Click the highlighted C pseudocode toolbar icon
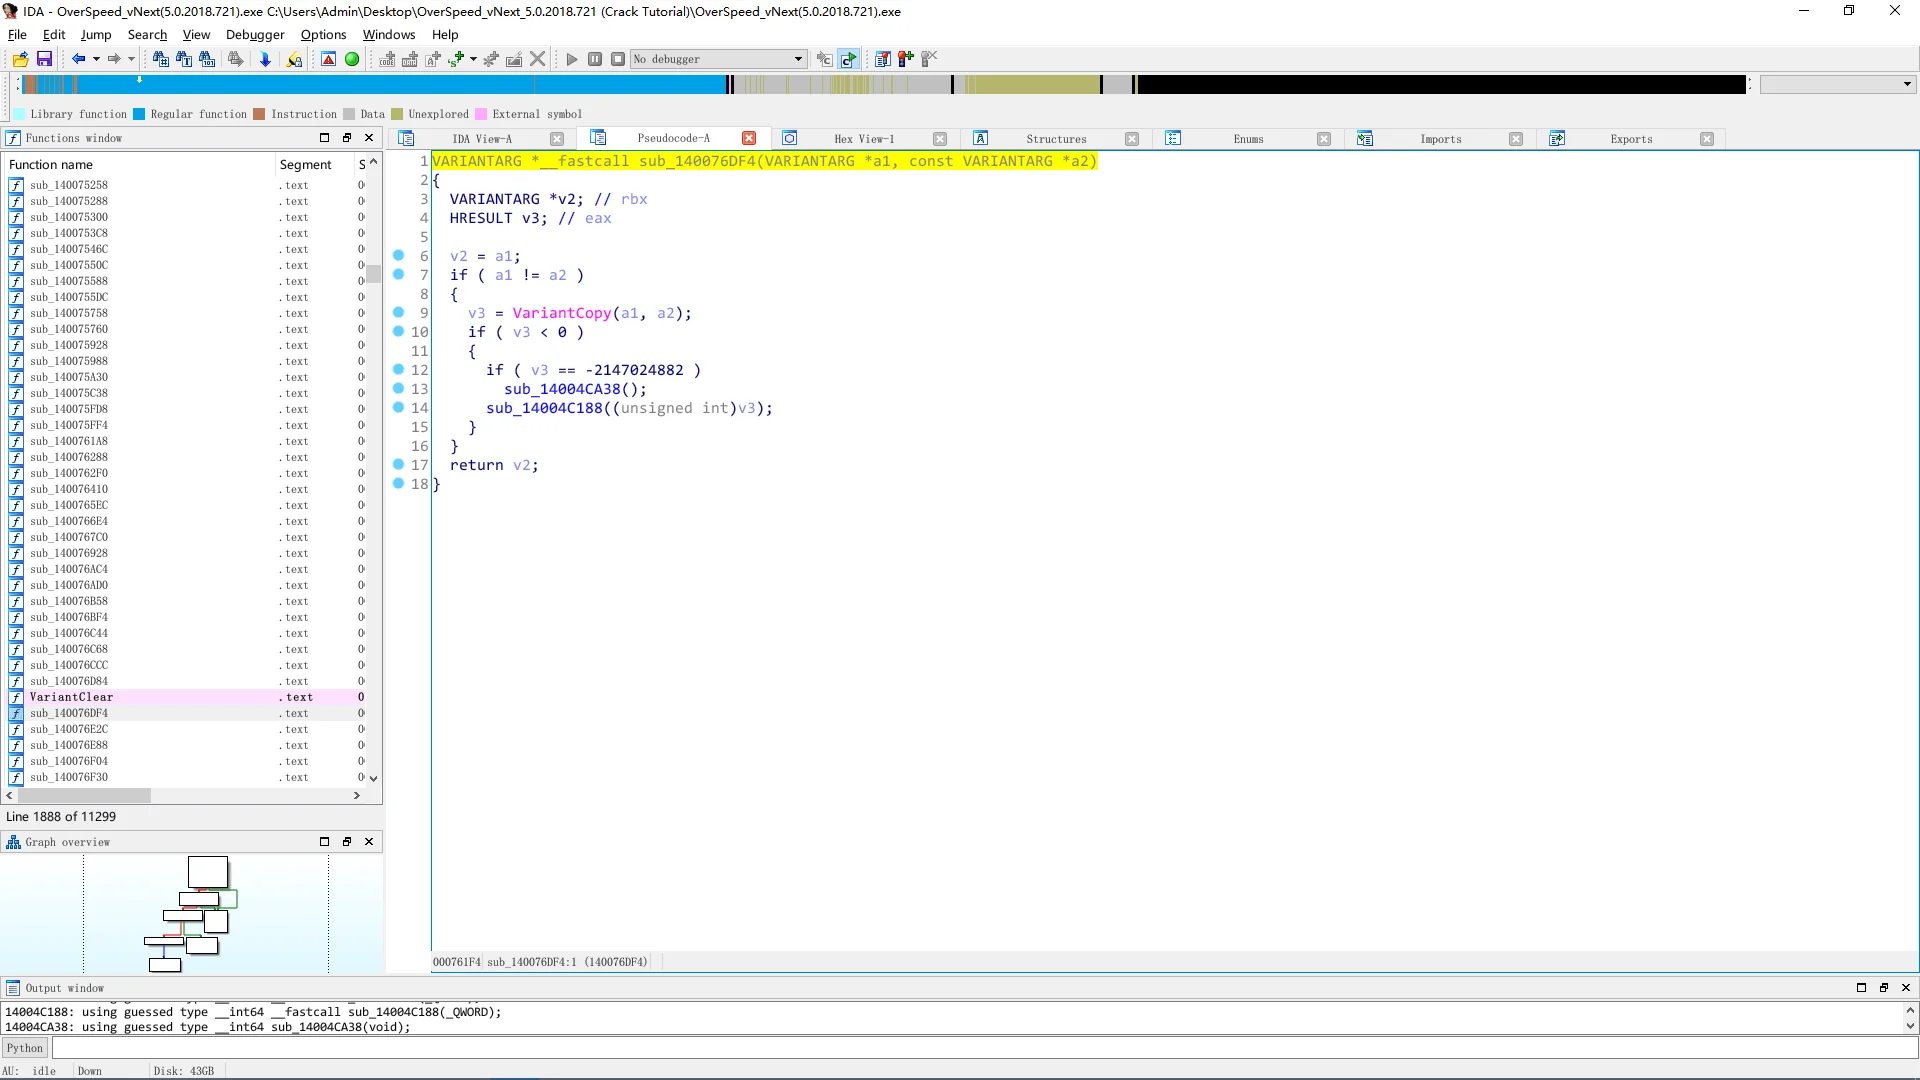1920x1080 pixels. [x=848, y=59]
